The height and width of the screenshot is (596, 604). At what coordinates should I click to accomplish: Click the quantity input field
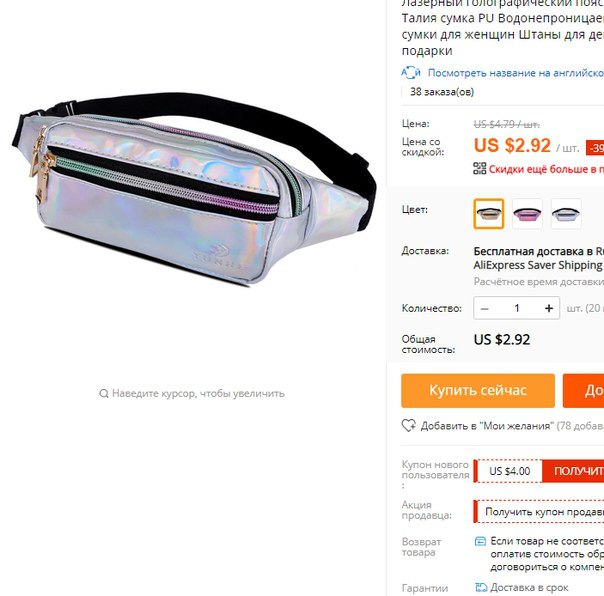point(517,308)
